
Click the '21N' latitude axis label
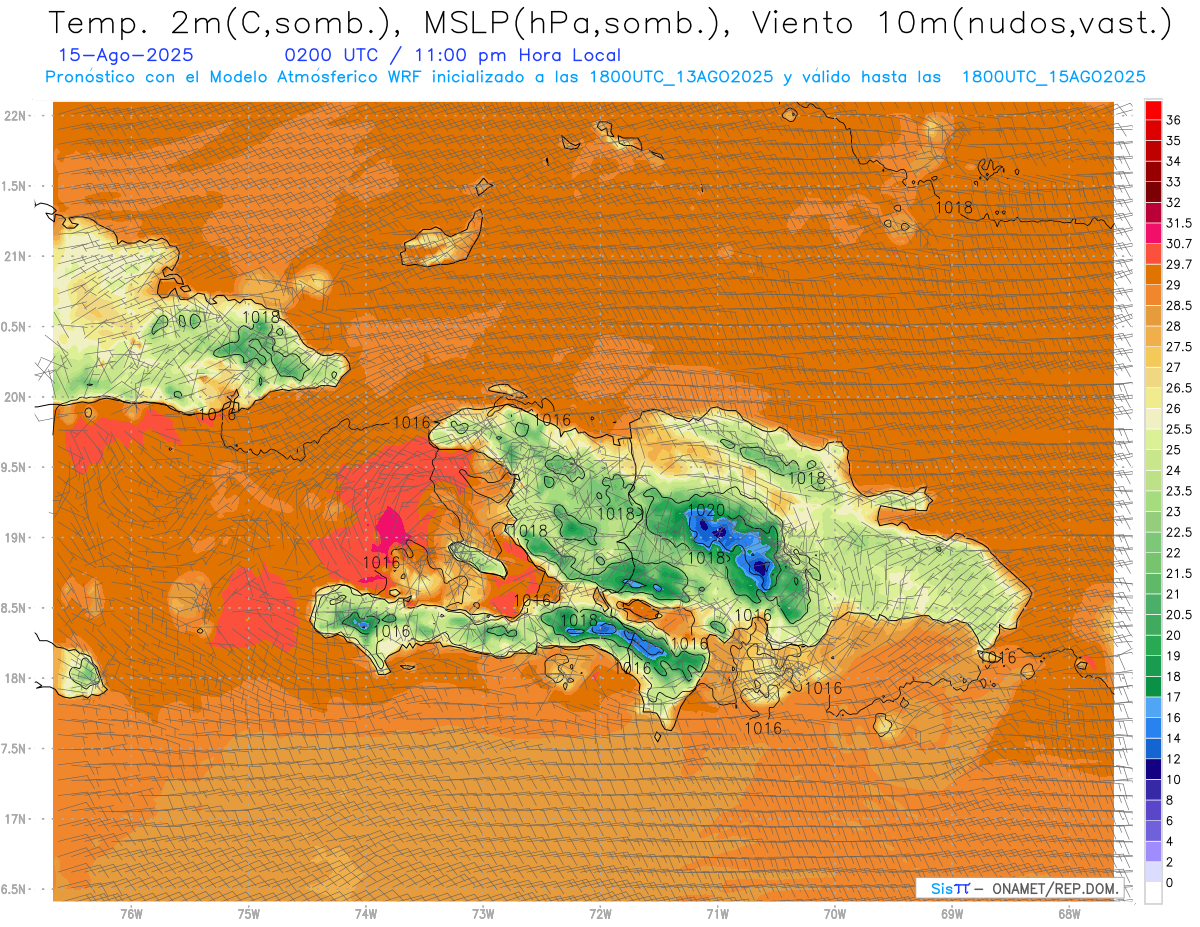click(15, 257)
